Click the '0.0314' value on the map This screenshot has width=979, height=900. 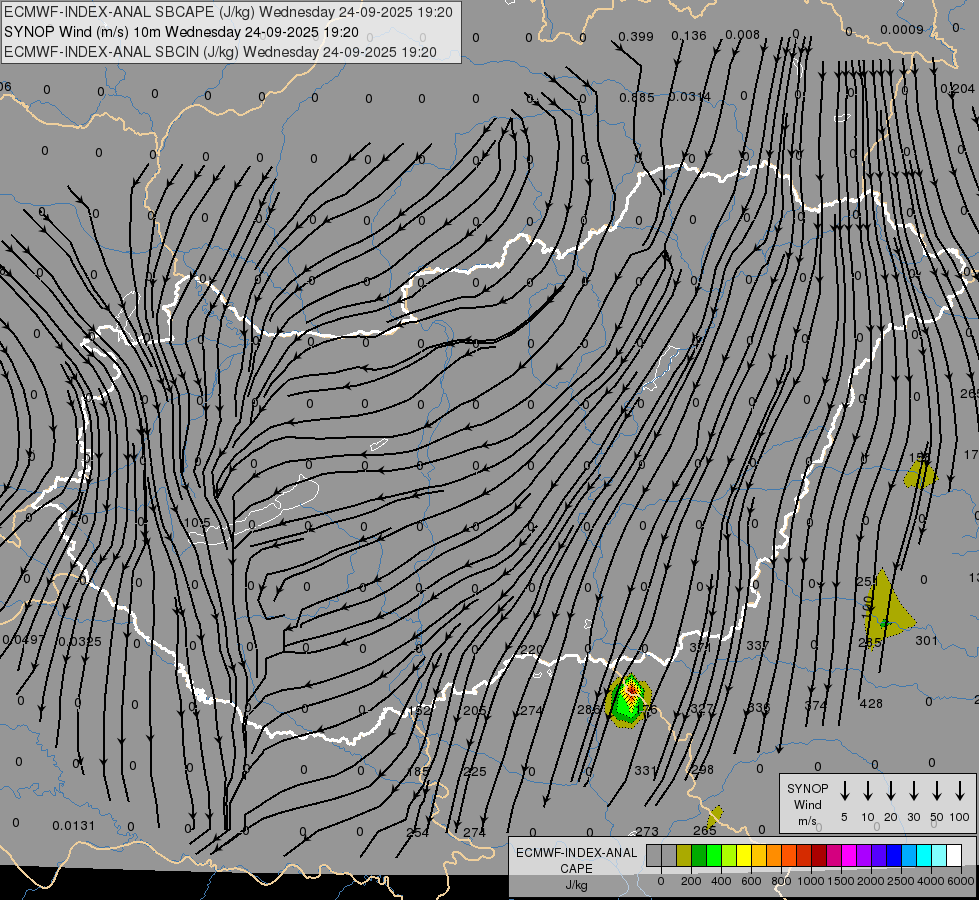(x=689, y=97)
